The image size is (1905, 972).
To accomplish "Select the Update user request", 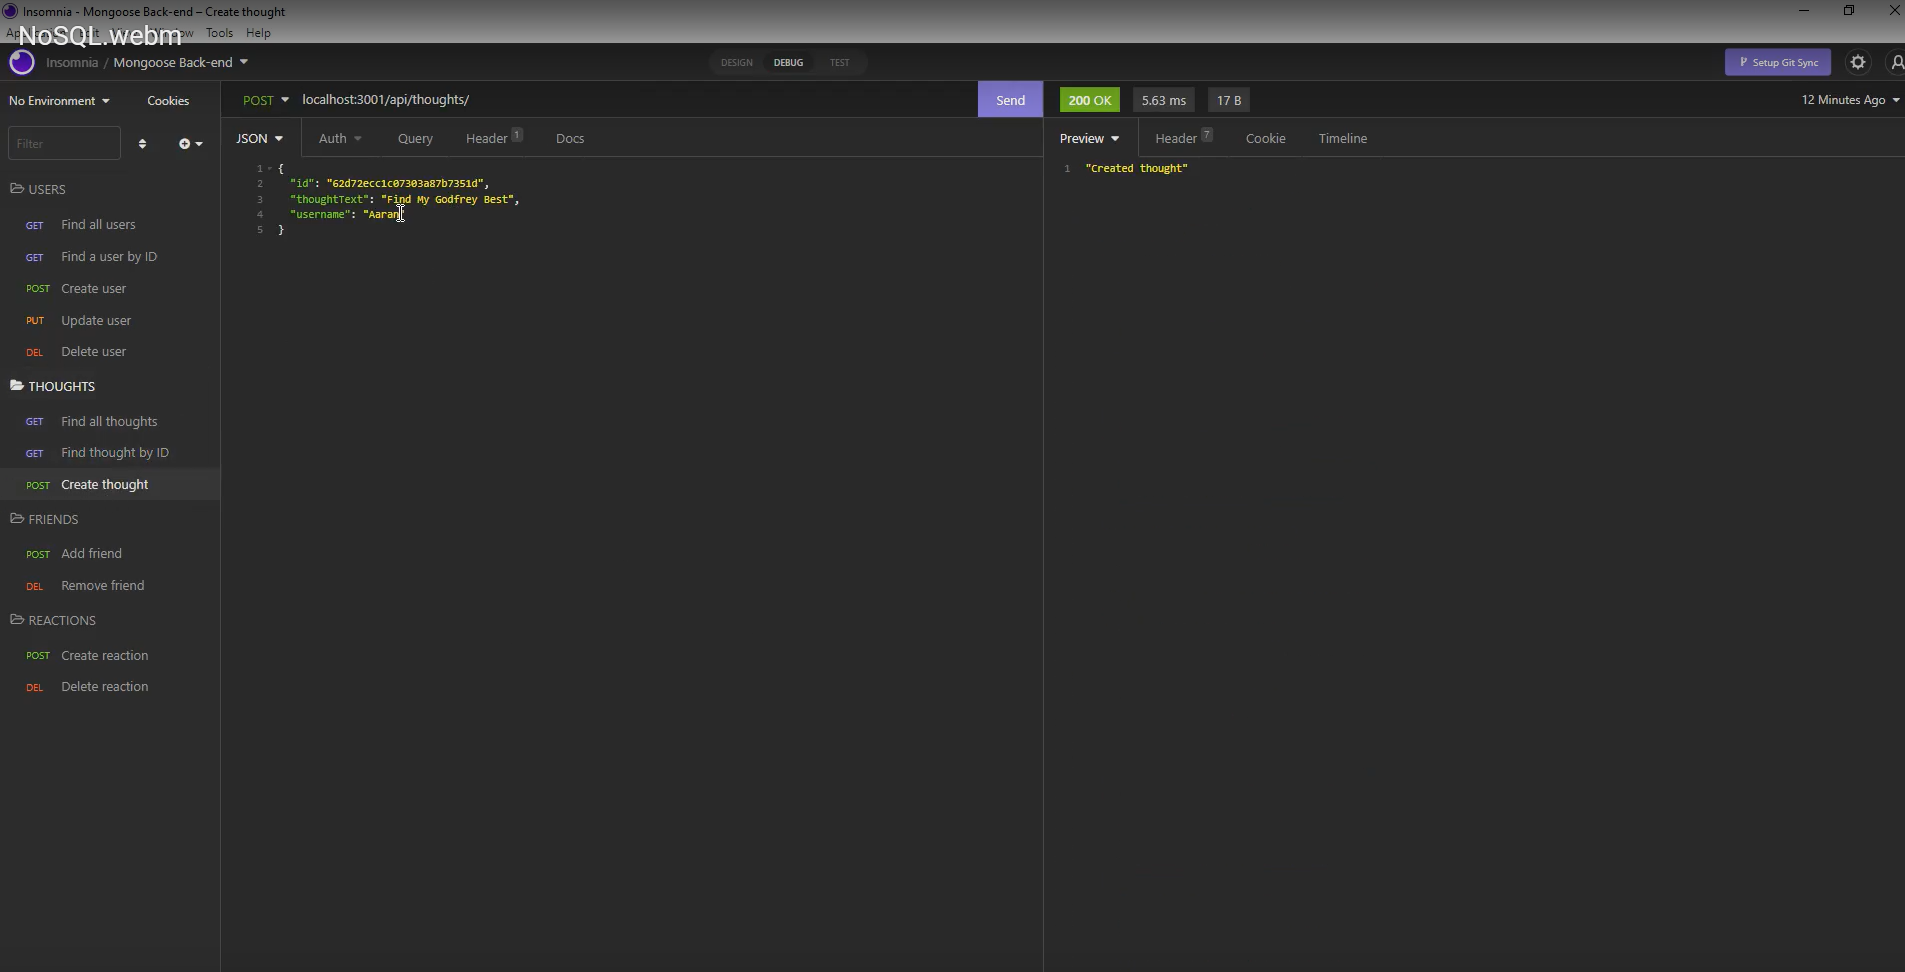I will (x=110, y=321).
